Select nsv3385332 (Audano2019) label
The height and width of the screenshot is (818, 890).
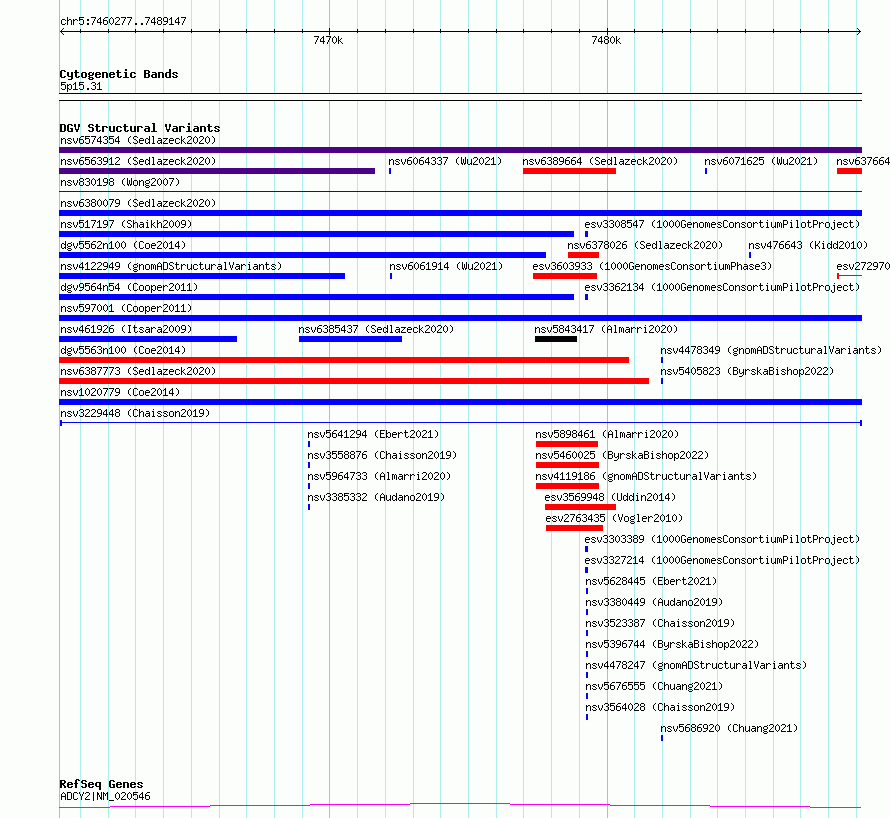point(376,497)
